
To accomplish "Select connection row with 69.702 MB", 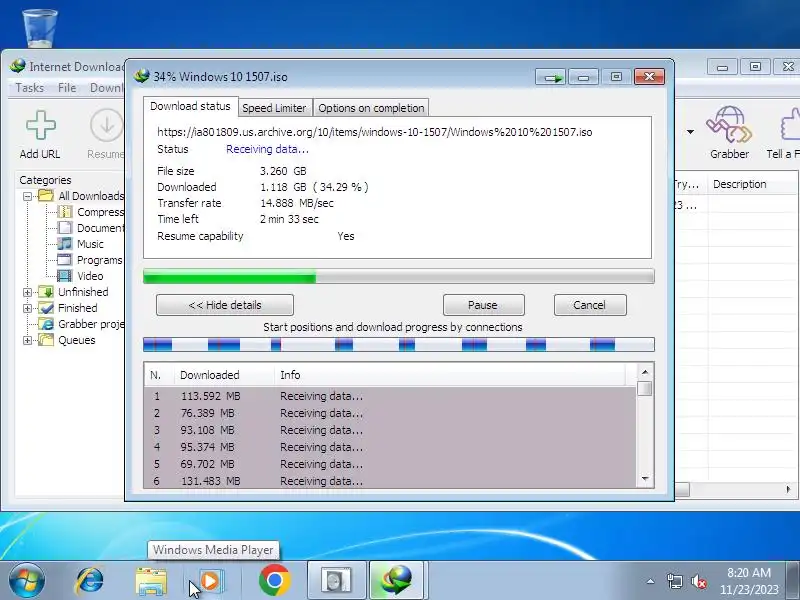I will point(390,464).
